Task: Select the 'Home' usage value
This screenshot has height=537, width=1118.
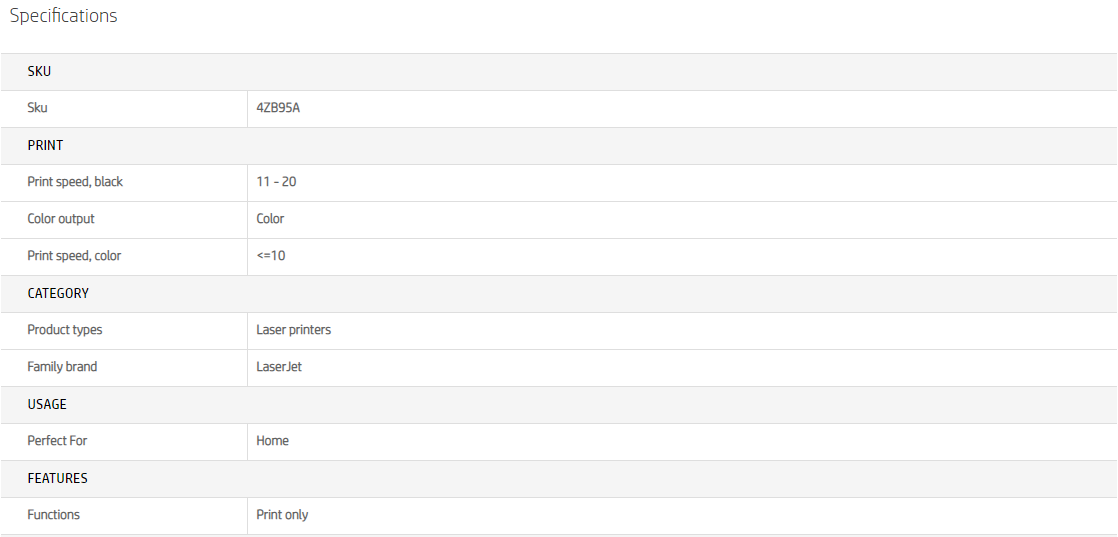Action: tap(272, 441)
